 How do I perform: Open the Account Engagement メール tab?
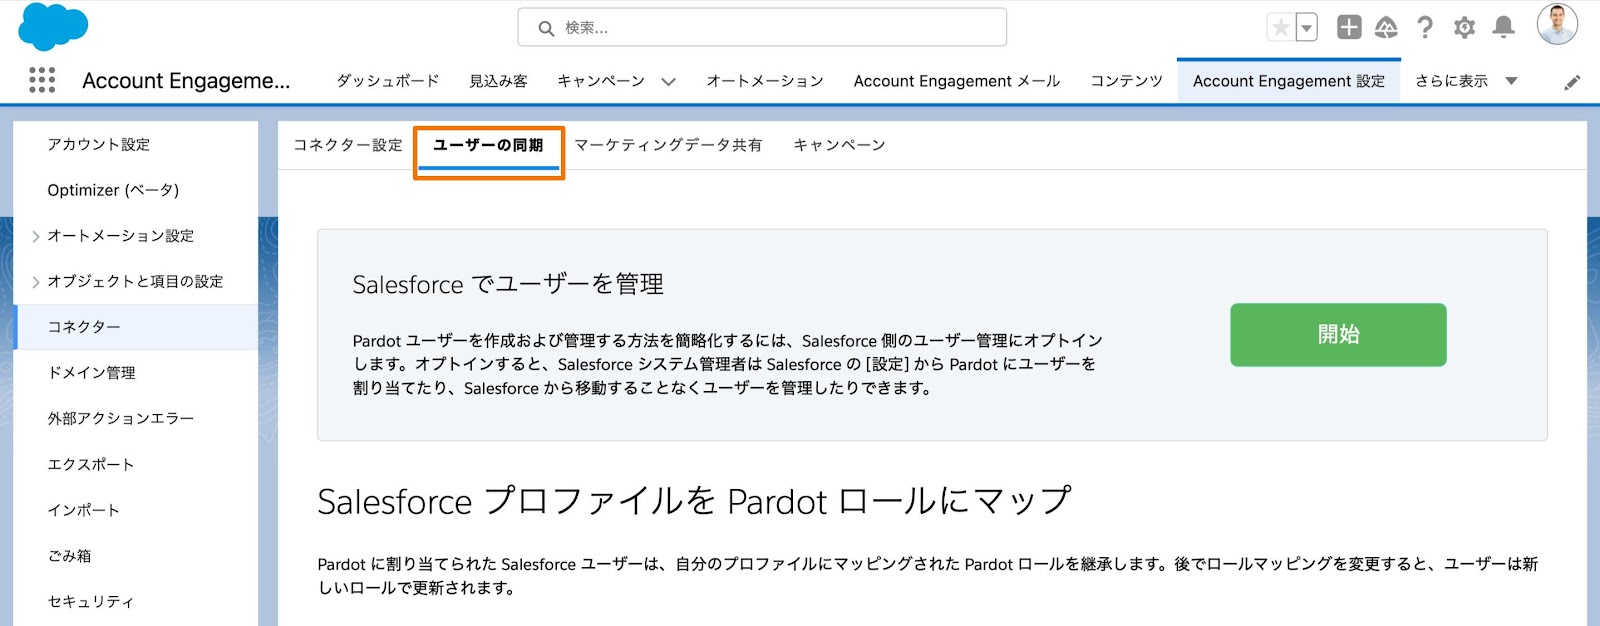[x=957, y=81]
